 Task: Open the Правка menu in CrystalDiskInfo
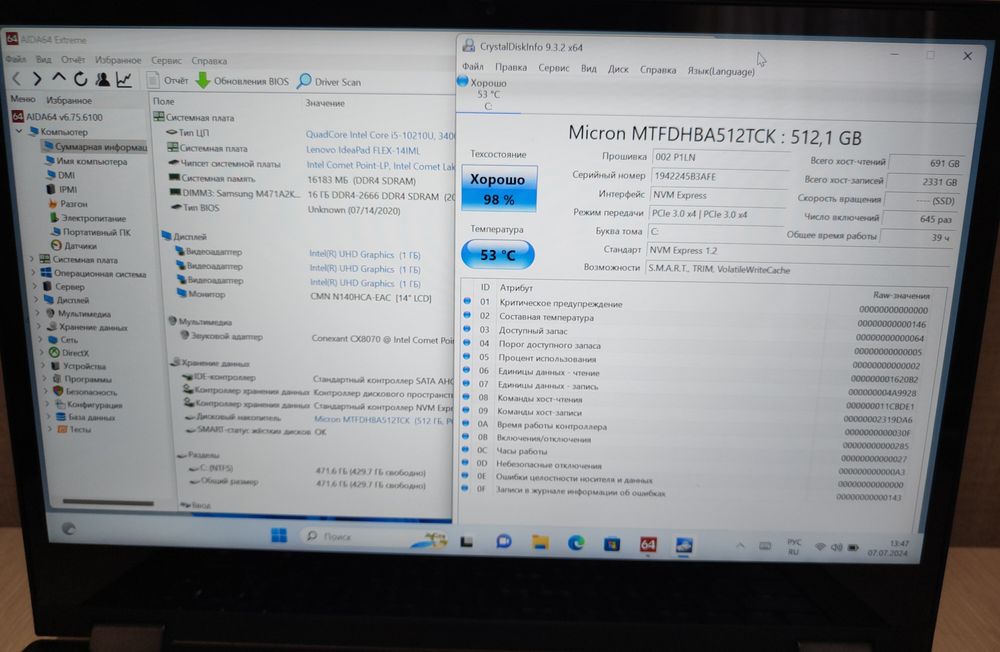tap(511, 67)
